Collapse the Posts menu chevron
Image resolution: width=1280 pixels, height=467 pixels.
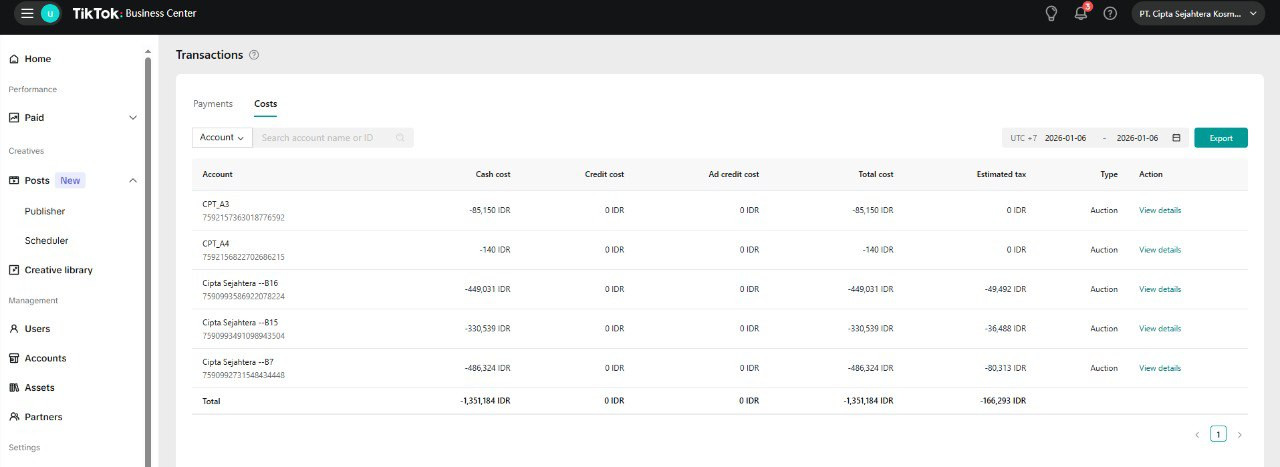pos(133,180)
